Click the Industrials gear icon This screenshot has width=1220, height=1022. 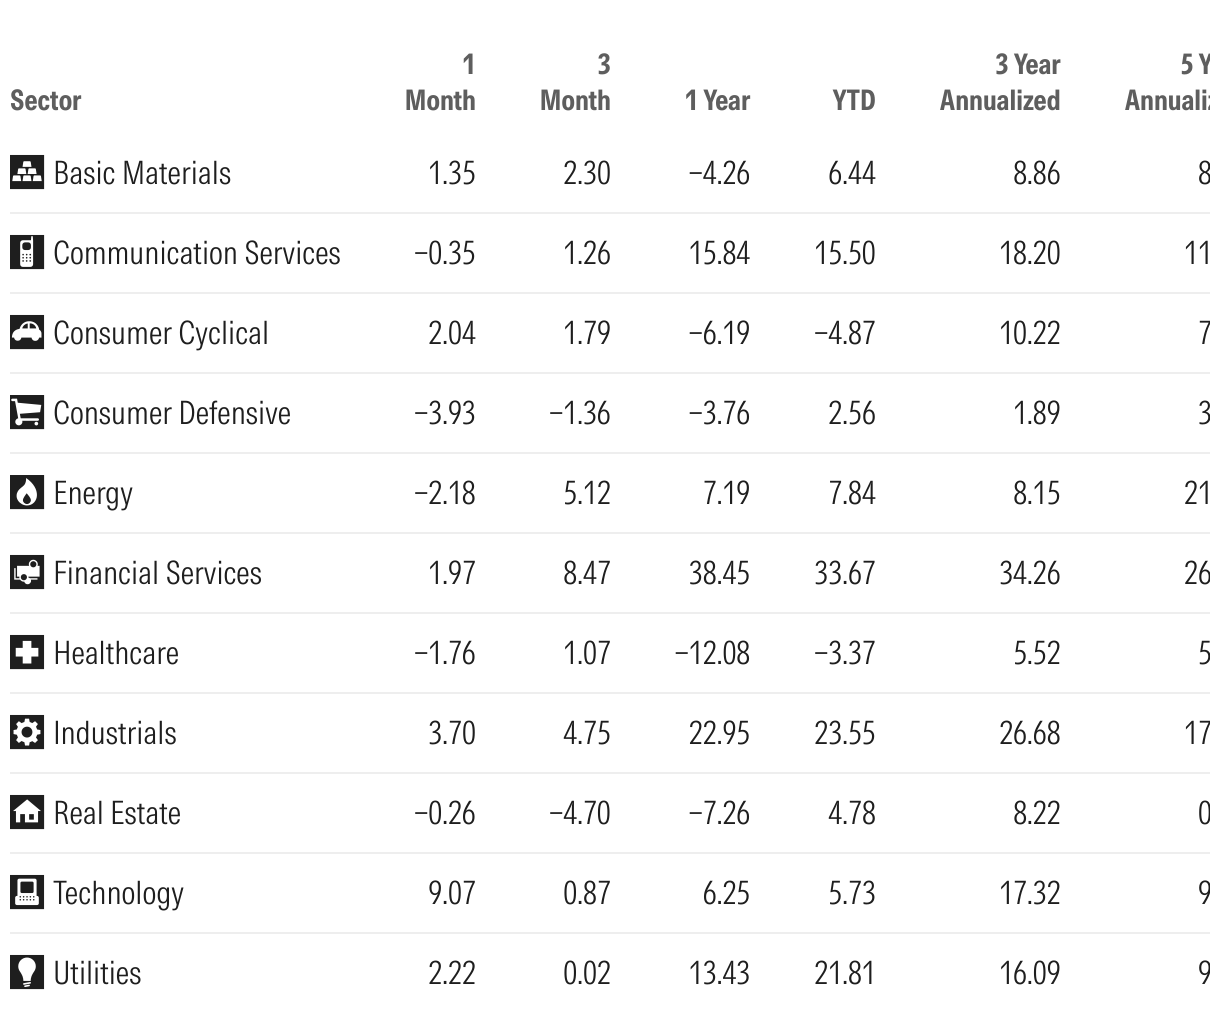click(27, 732)
